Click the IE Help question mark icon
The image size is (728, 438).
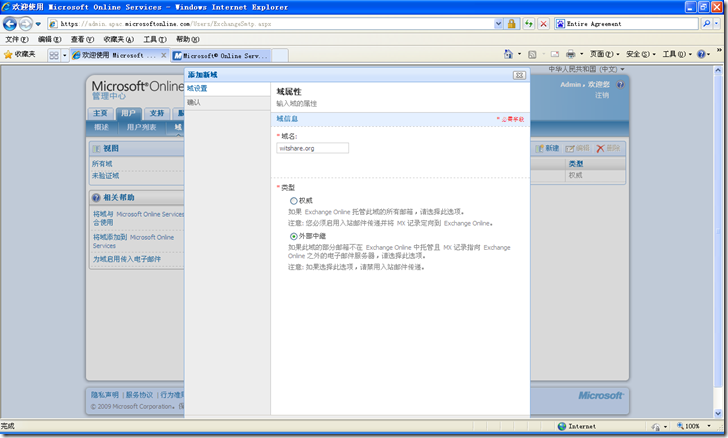[x=701, y=54]
